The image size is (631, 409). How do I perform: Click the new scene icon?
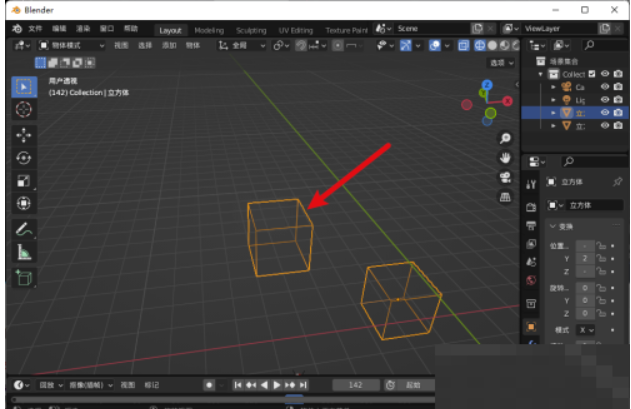478,29
